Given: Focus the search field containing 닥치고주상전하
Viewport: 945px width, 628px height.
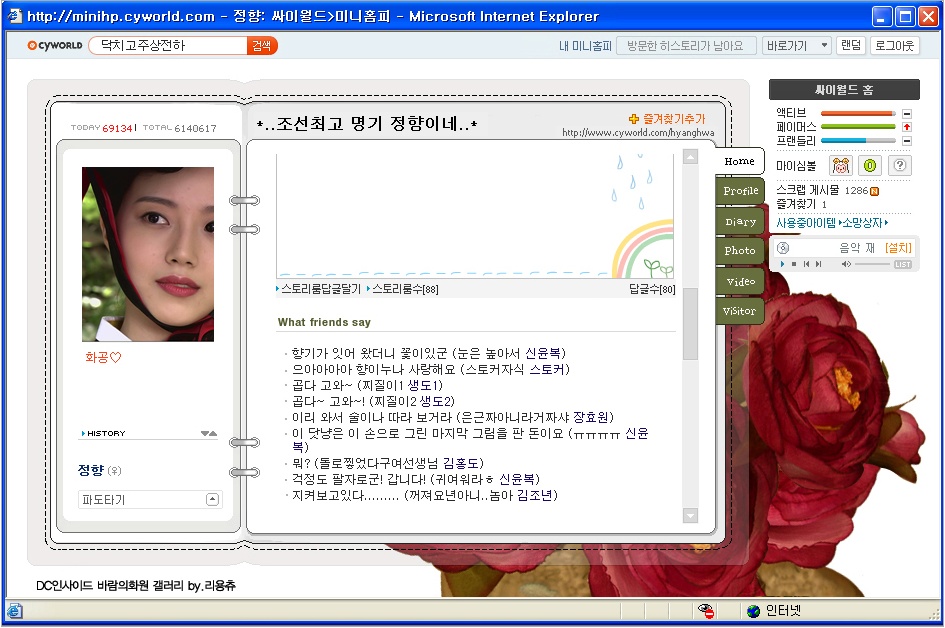Looking at the screenshot, I should (168, 46).
